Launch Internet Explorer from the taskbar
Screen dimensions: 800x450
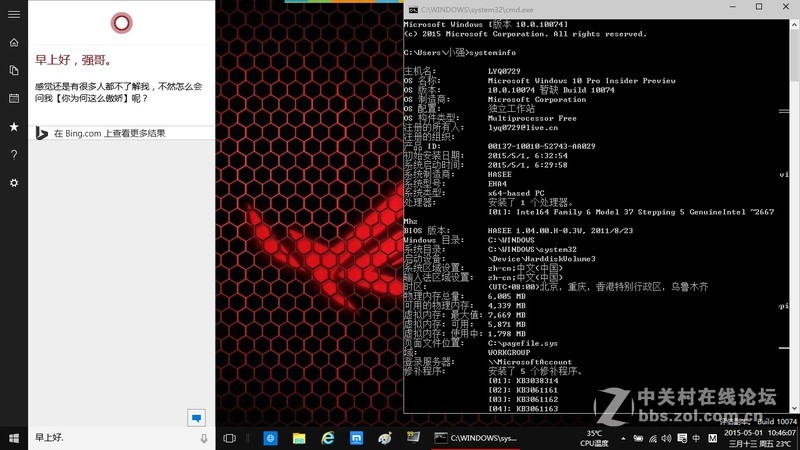click(x=328, y=438)
